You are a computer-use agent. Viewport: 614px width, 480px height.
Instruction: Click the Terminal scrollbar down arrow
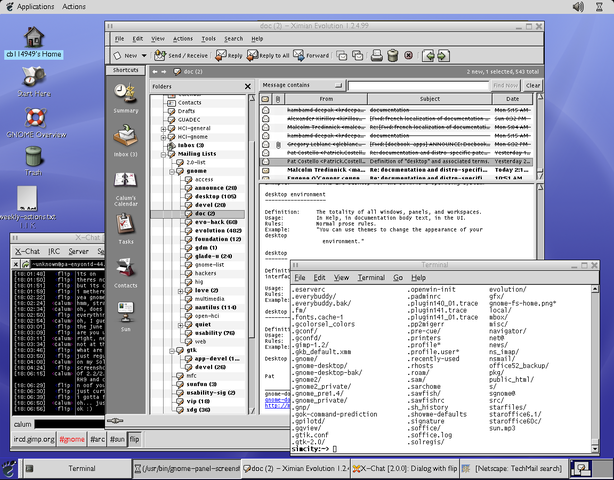point(595,449)
